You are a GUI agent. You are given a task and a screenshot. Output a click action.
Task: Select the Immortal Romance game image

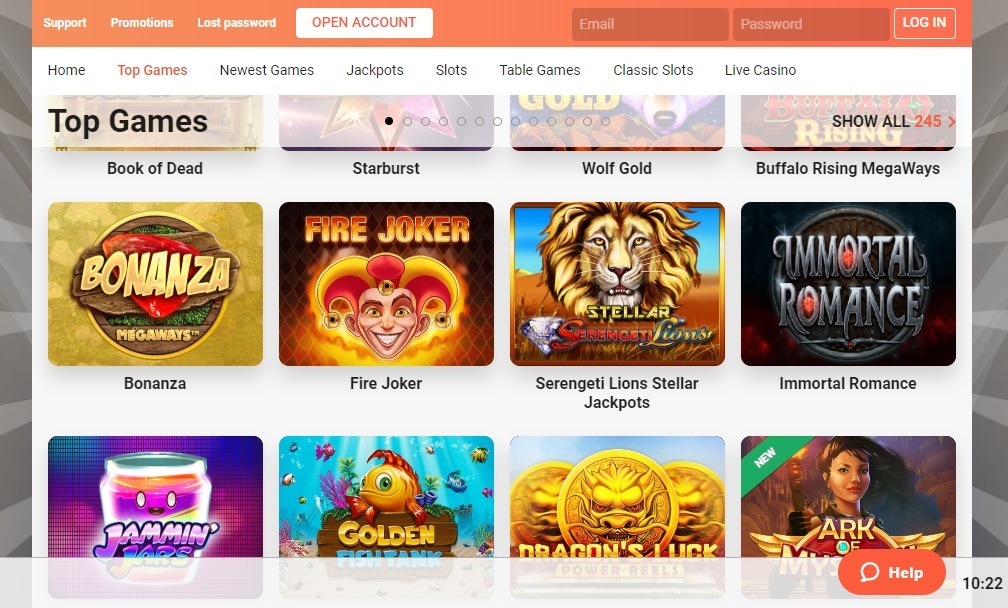[848, 283]
